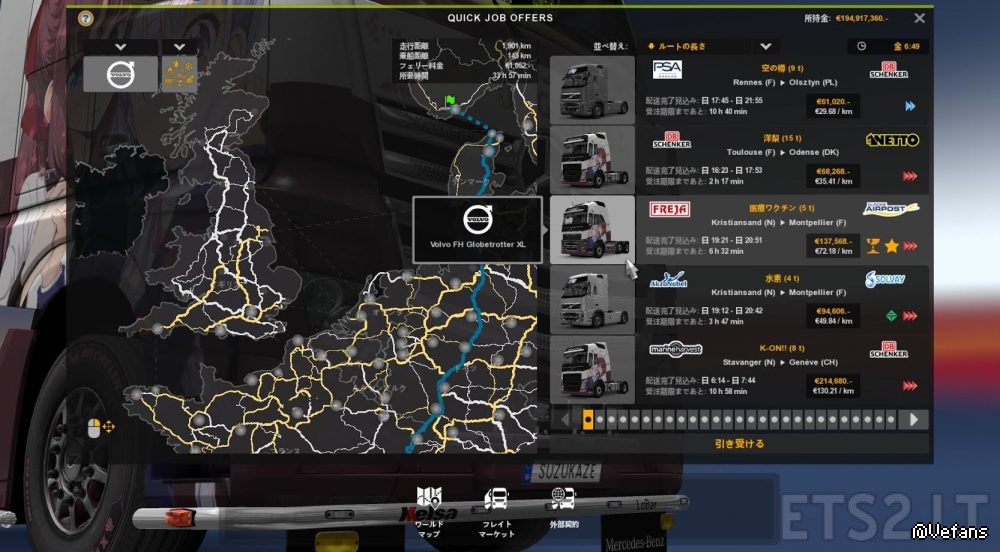Select the AkzoNobel hydrogen job truck thumbnail
The width and height of the screenshot is (1000, 552).
point(592,300)
